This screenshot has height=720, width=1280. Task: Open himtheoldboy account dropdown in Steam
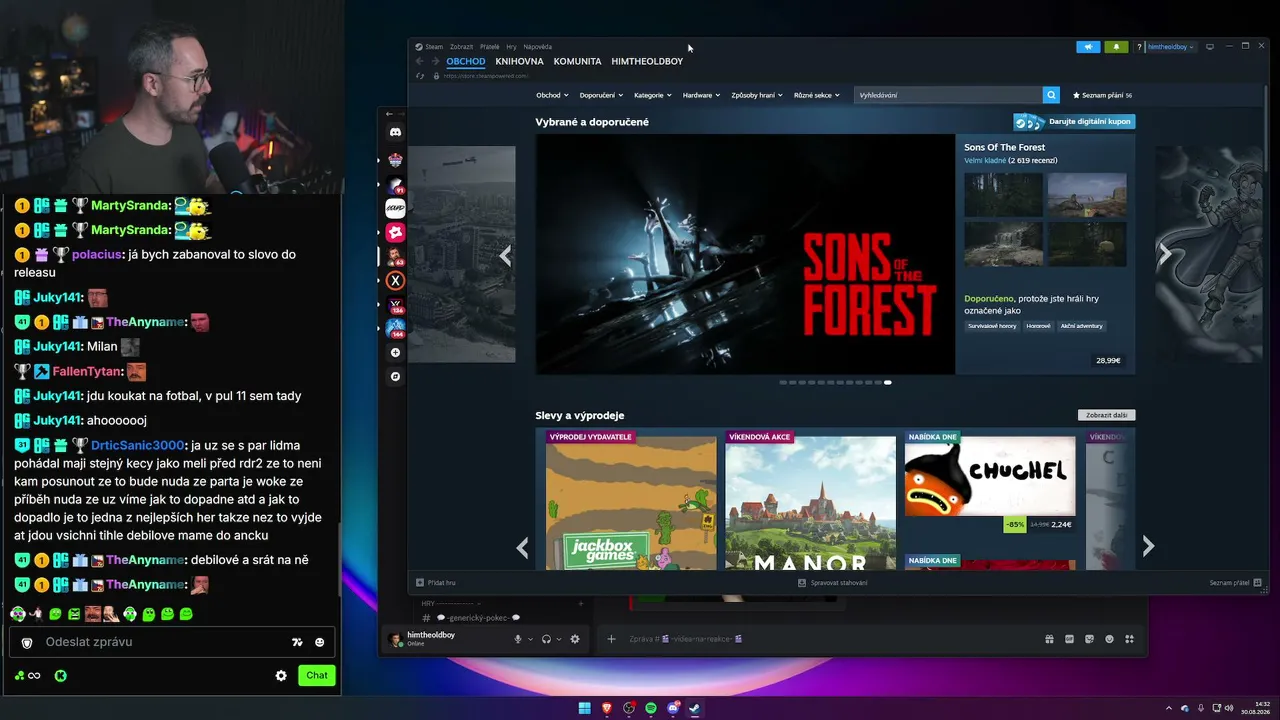pyautogui.click(x=1170, y=47)
